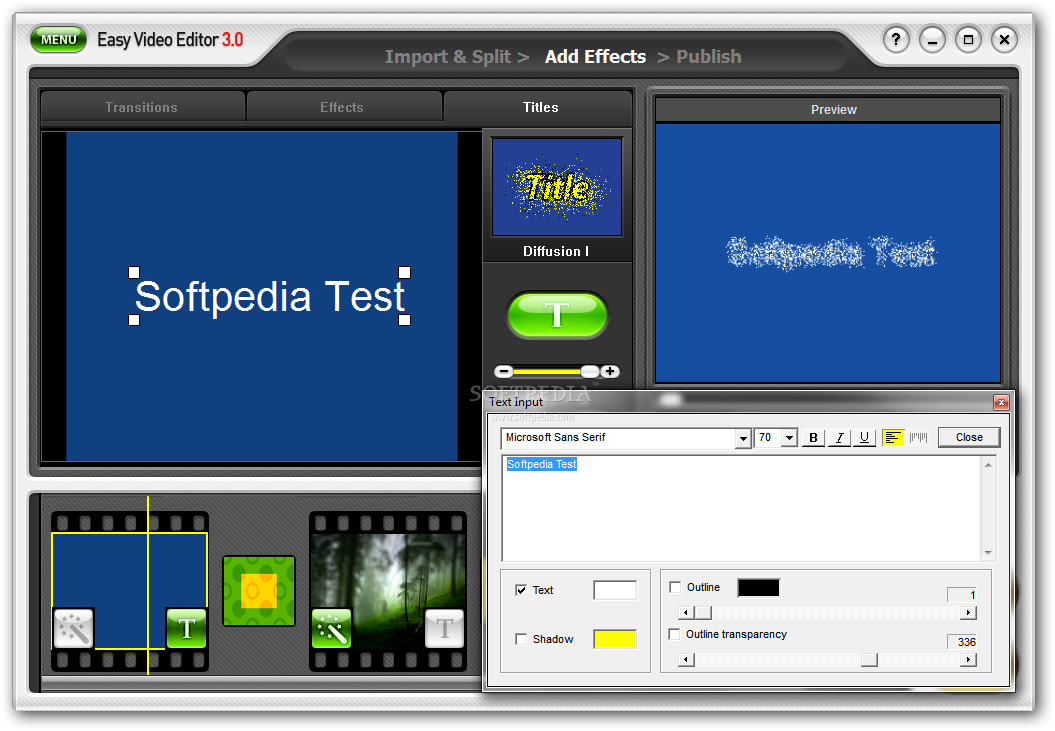Open the green MENU button
Viewport: 1055px width, 731px height.
pos(59,40)
